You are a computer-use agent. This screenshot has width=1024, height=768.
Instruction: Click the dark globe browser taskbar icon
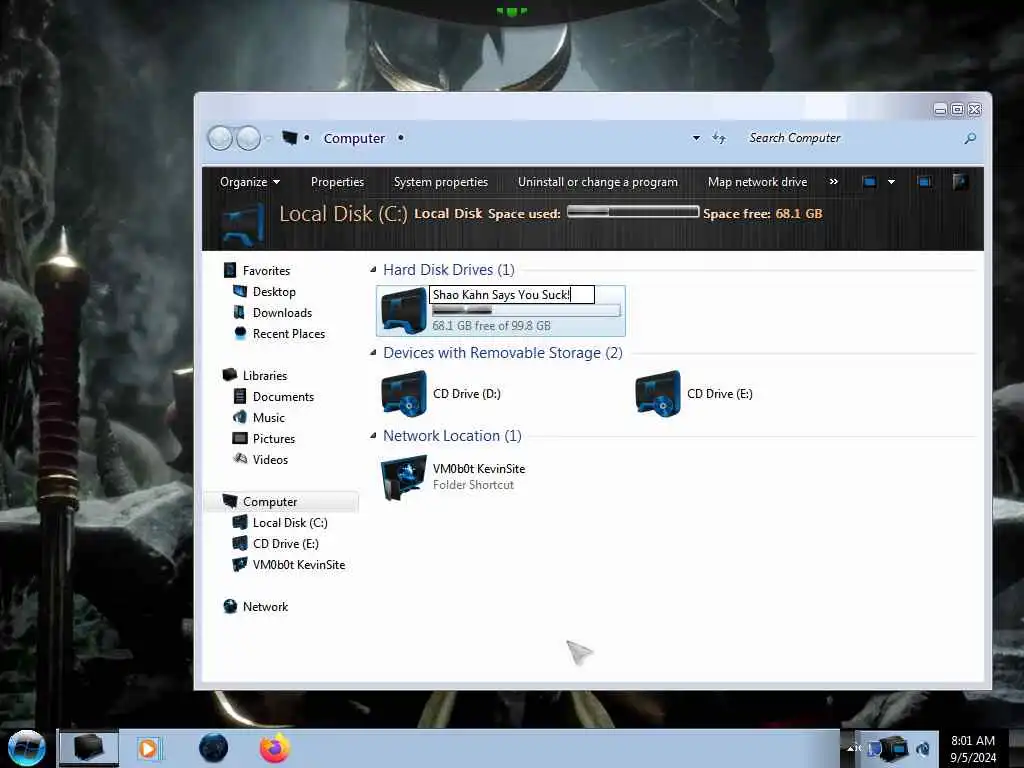point(214,748)
